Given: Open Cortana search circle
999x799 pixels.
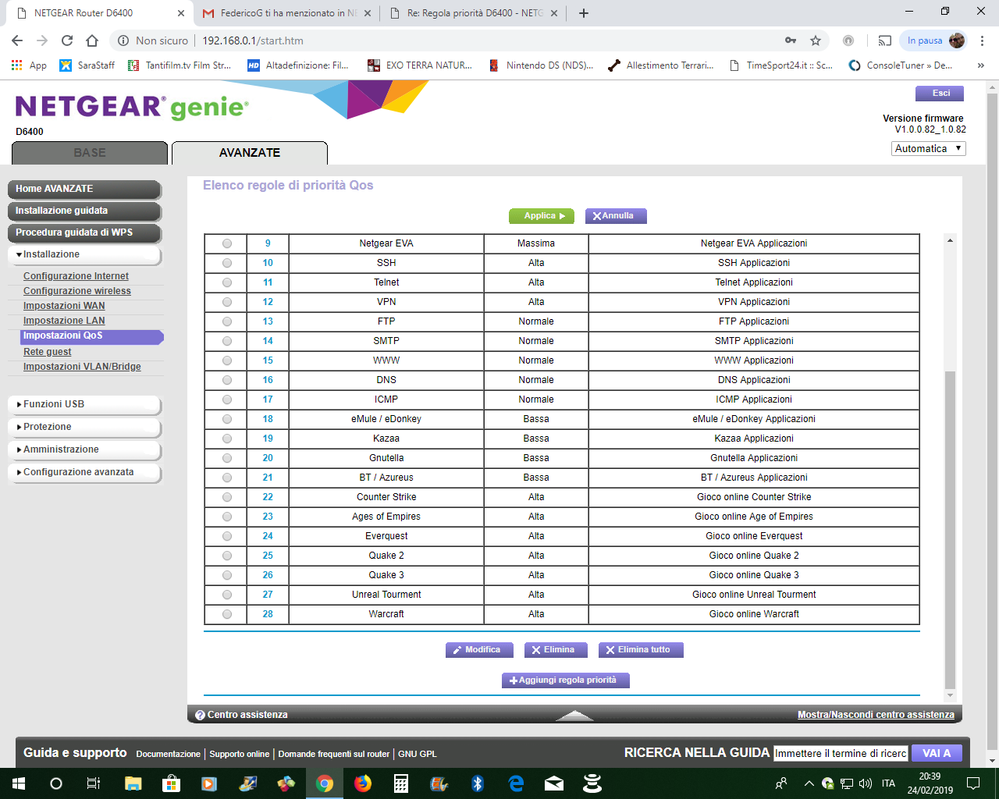Looking at the screenshot, I should (x=56, y=784).
